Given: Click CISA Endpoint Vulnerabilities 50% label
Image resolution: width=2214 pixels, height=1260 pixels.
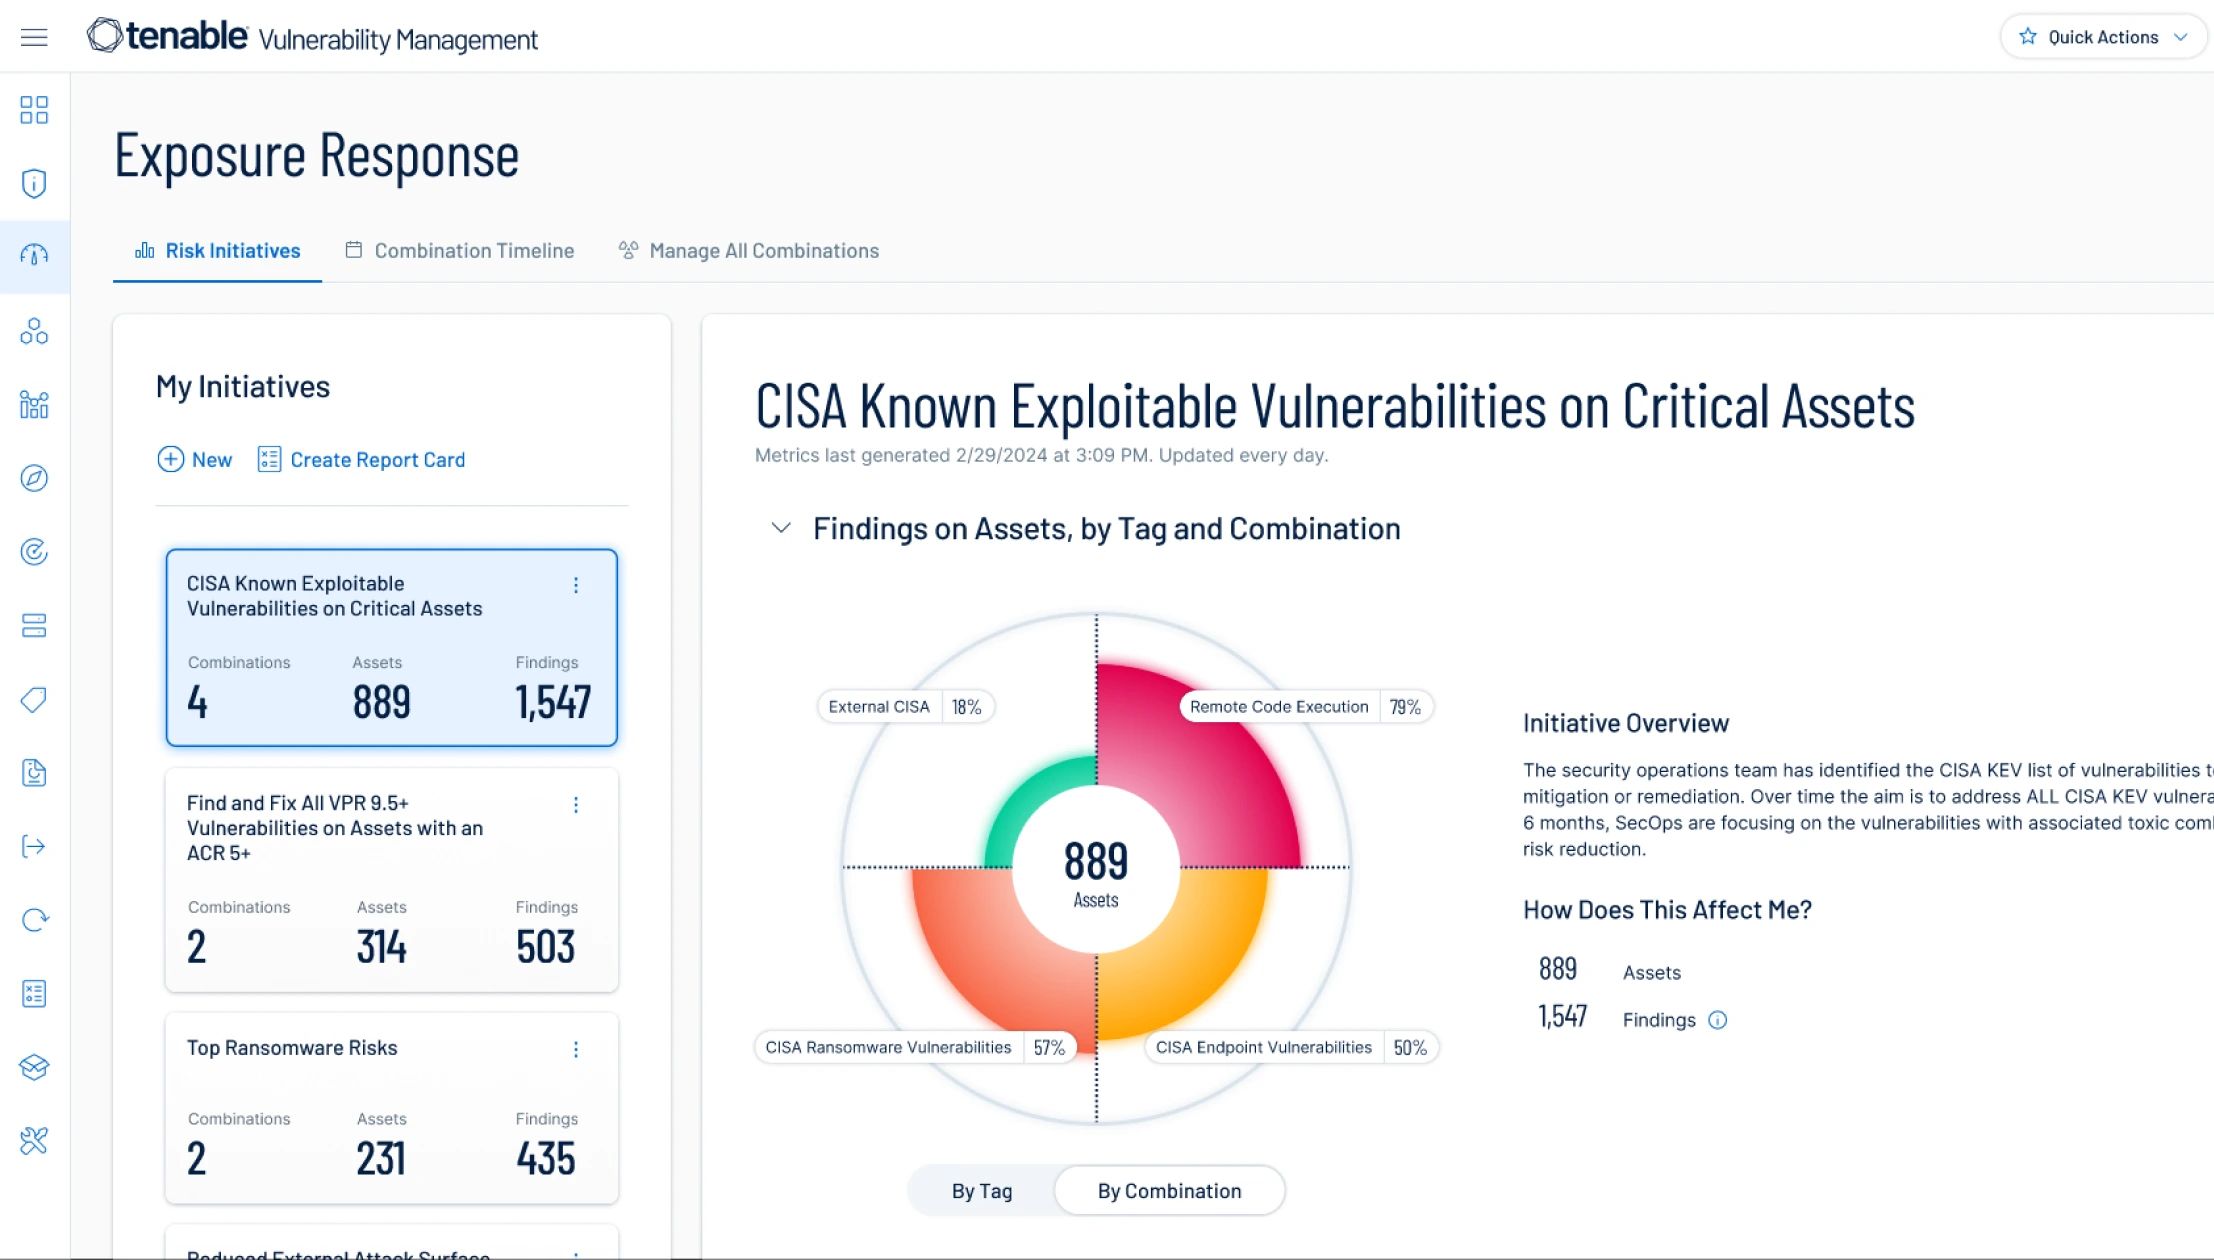Looking at the screenshot, I should [1291, 1048].
